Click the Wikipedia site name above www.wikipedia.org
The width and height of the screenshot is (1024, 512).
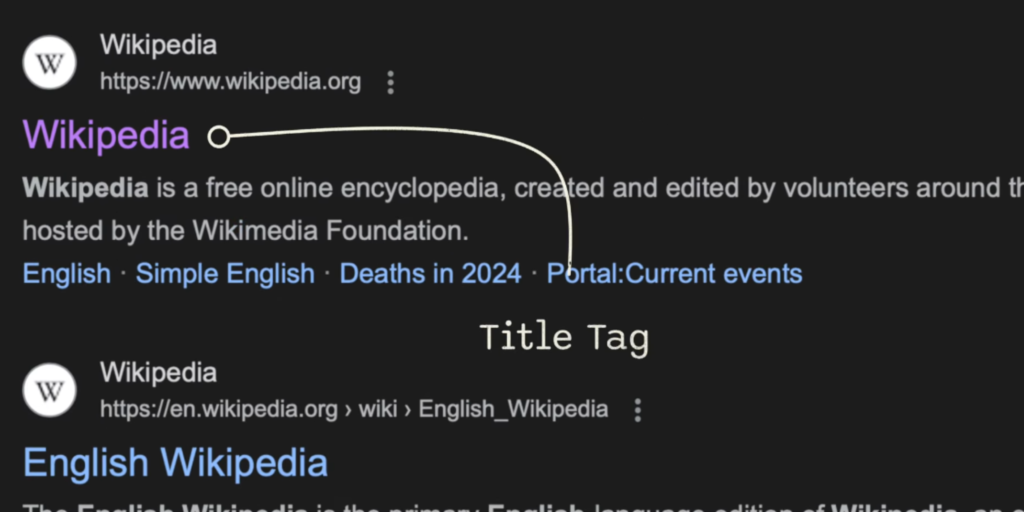158,45
